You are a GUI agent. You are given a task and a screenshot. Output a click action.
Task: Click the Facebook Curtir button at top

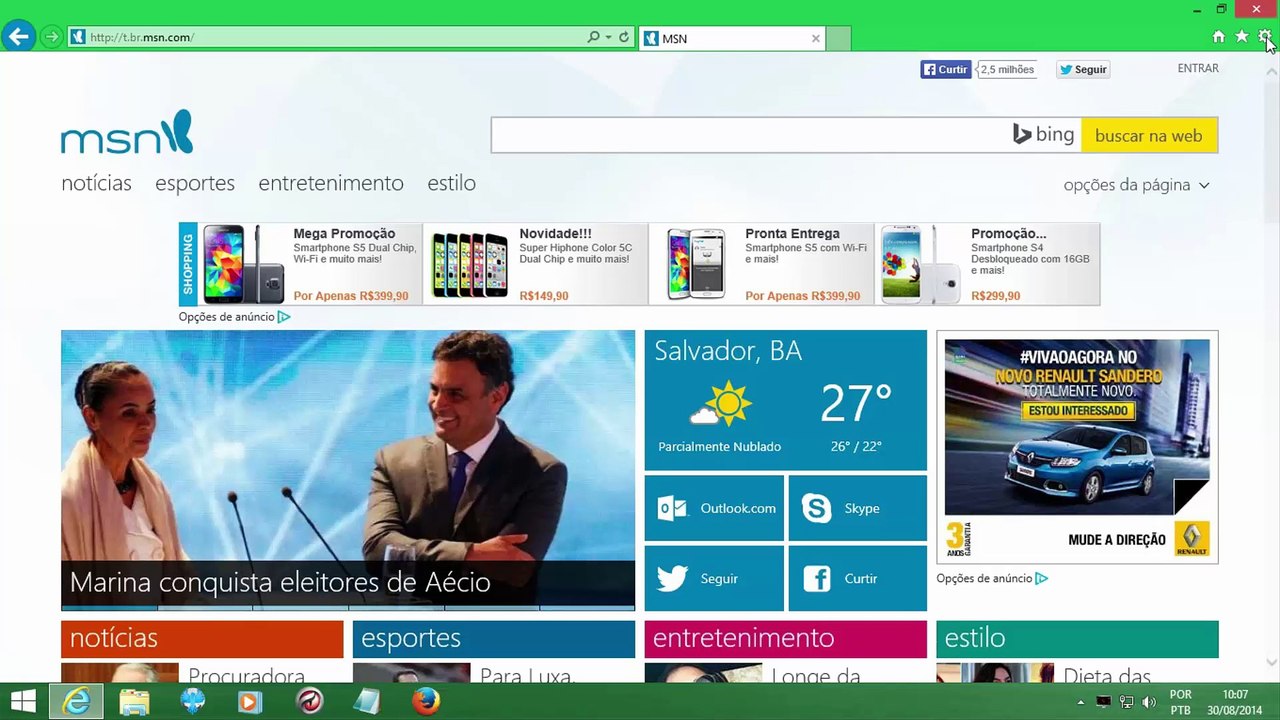tap(945, 69)
